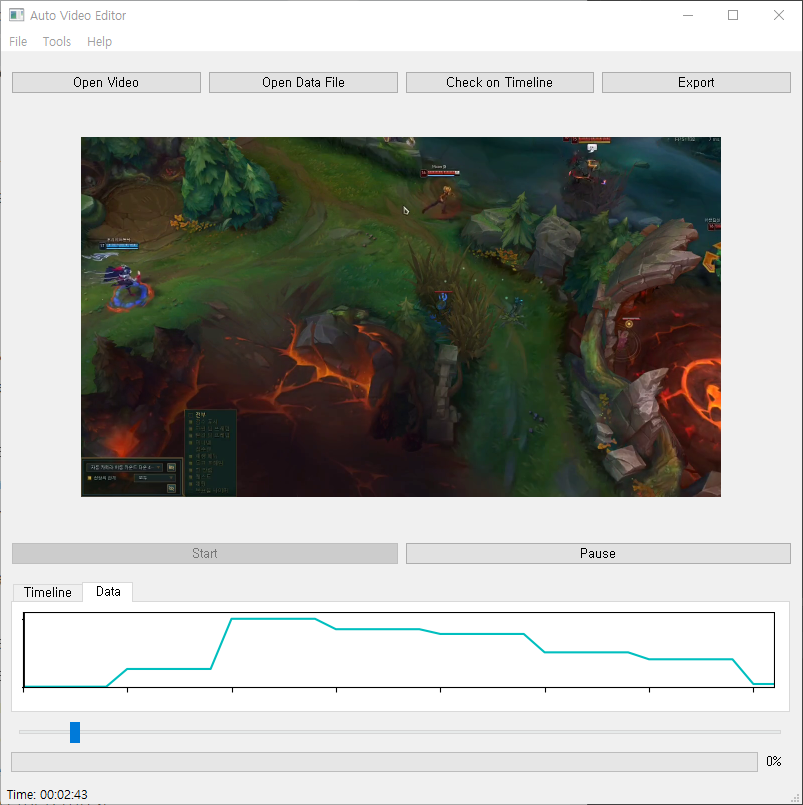
Task: Click the disabled Start playback button
Action: (204, 553)
